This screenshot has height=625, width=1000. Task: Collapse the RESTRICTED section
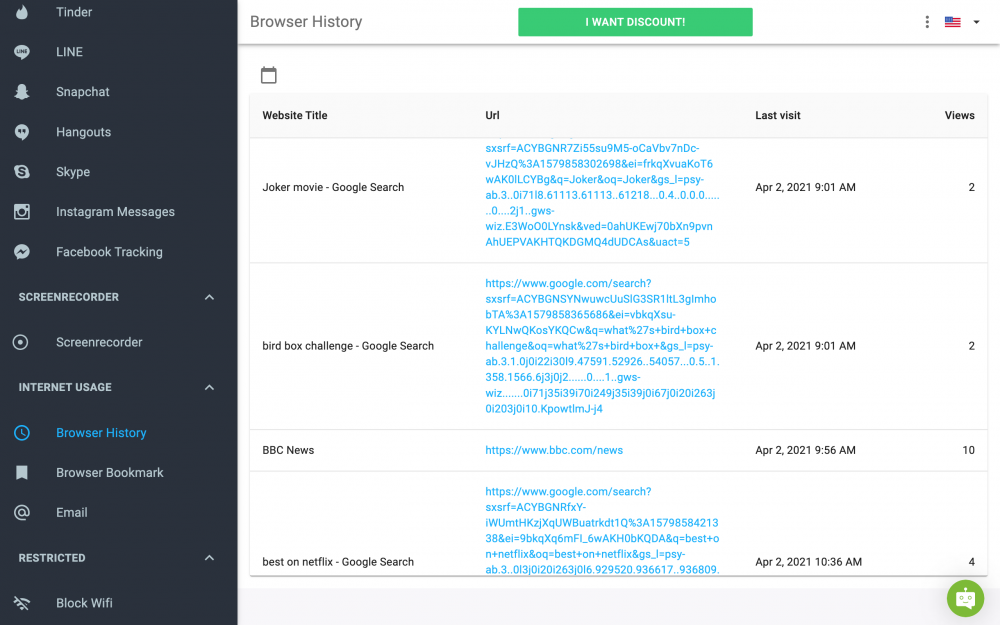(x=209, y=558)
